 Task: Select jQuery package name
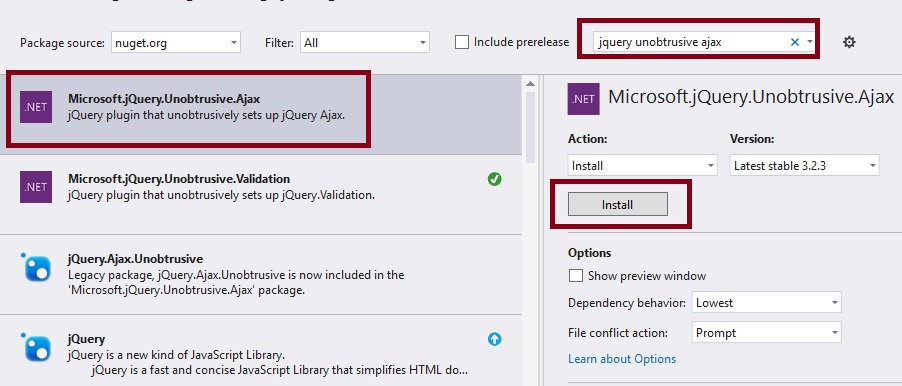[x=86, y=339]
